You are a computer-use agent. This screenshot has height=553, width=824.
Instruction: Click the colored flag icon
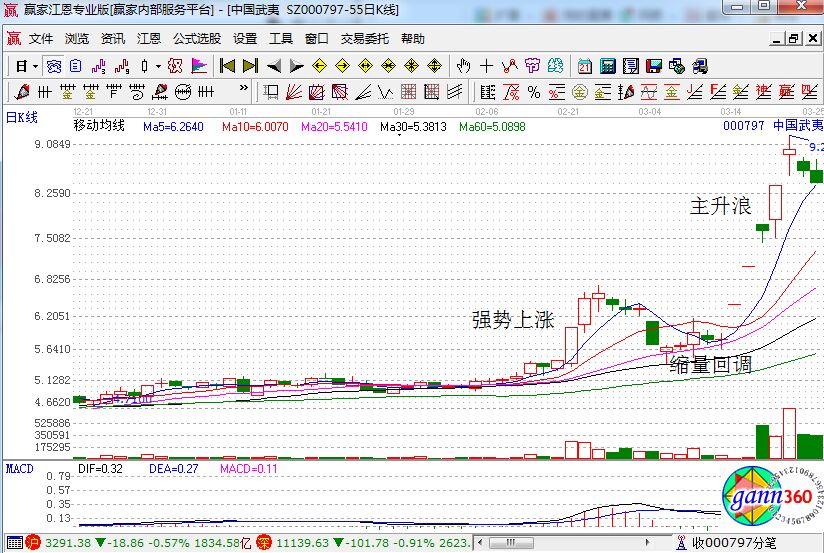(x=199, y=66)
